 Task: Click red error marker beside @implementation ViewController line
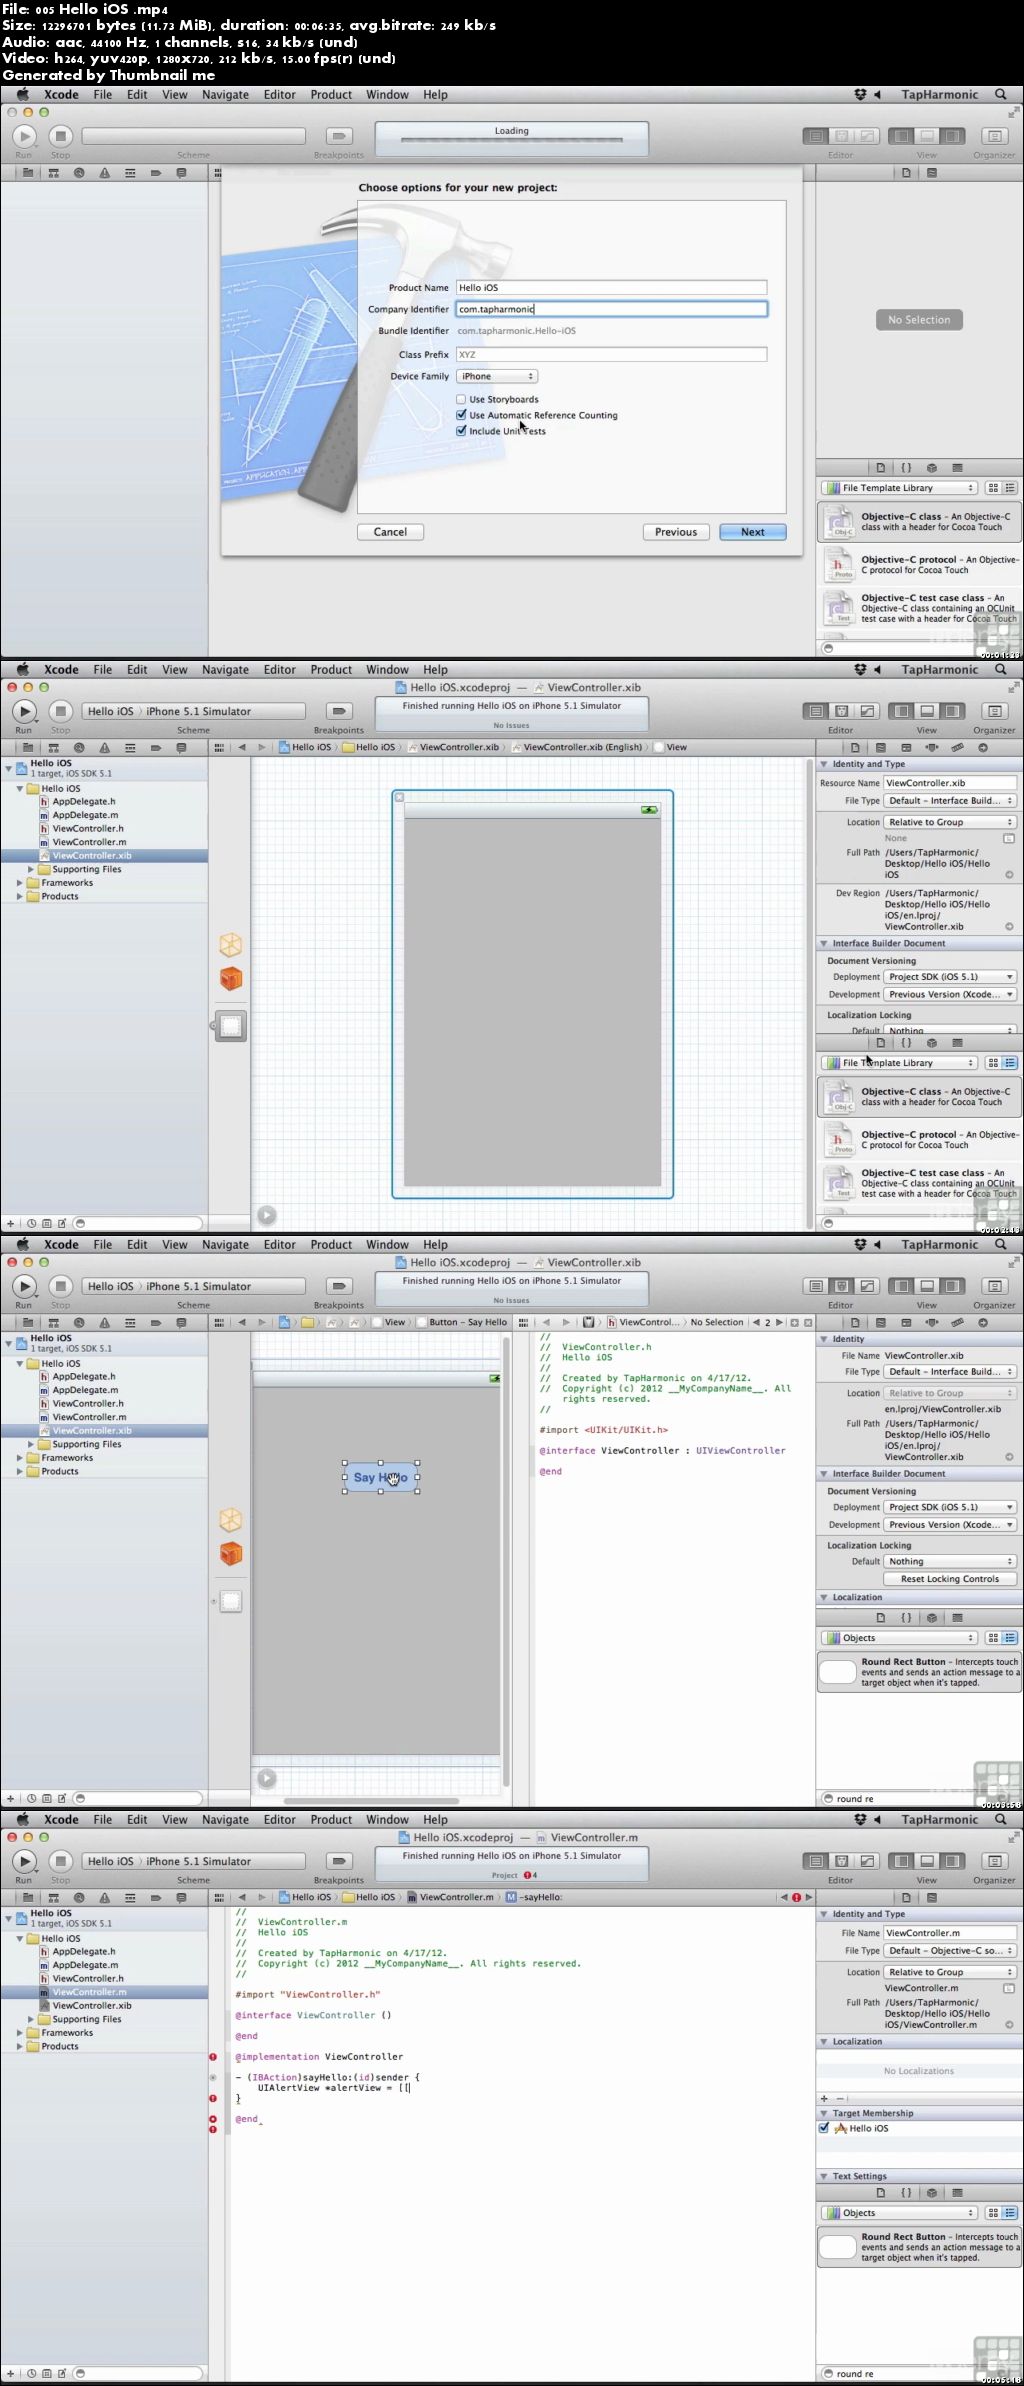pos(213,2057)
